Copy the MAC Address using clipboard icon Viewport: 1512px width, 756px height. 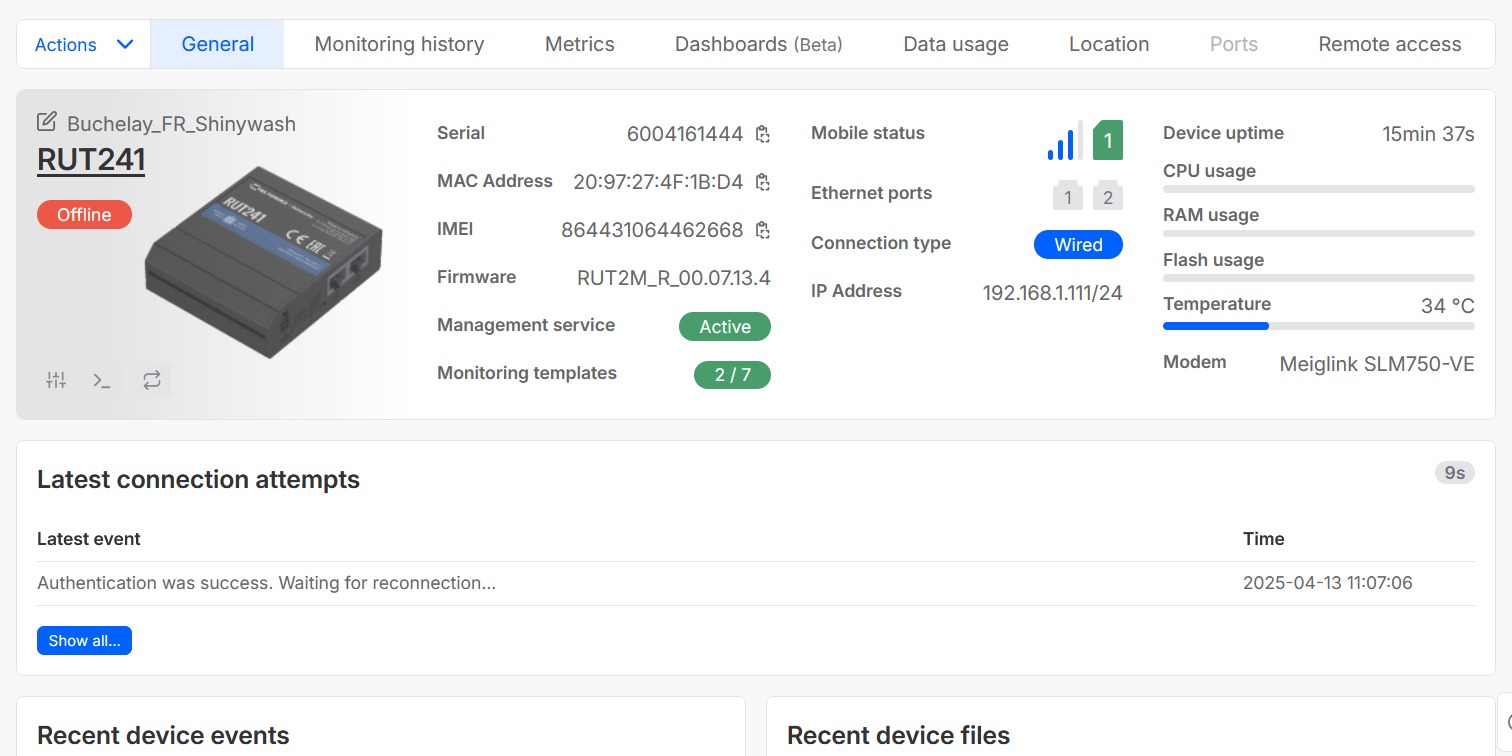tap(763, 182)
